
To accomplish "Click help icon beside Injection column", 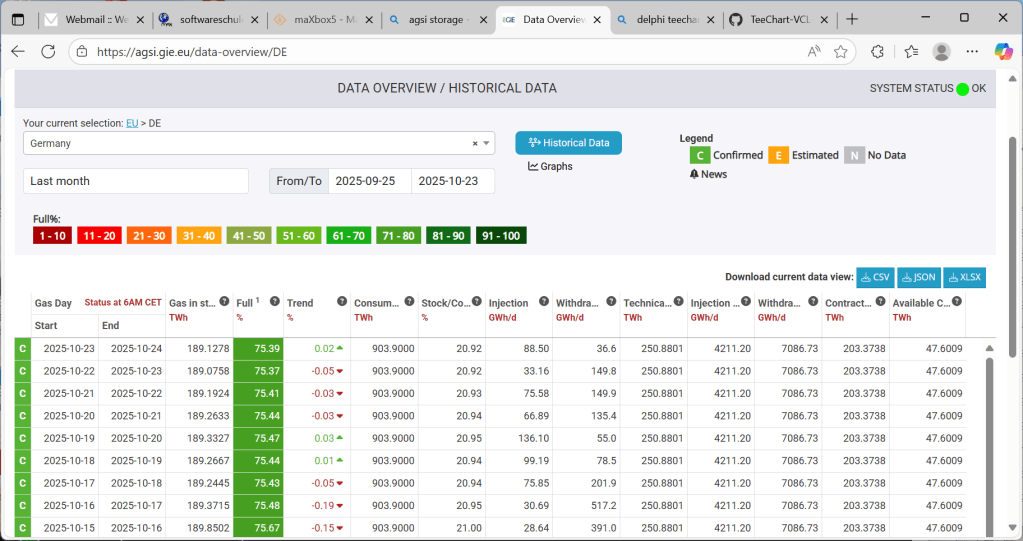I will [x=543, y=301].
